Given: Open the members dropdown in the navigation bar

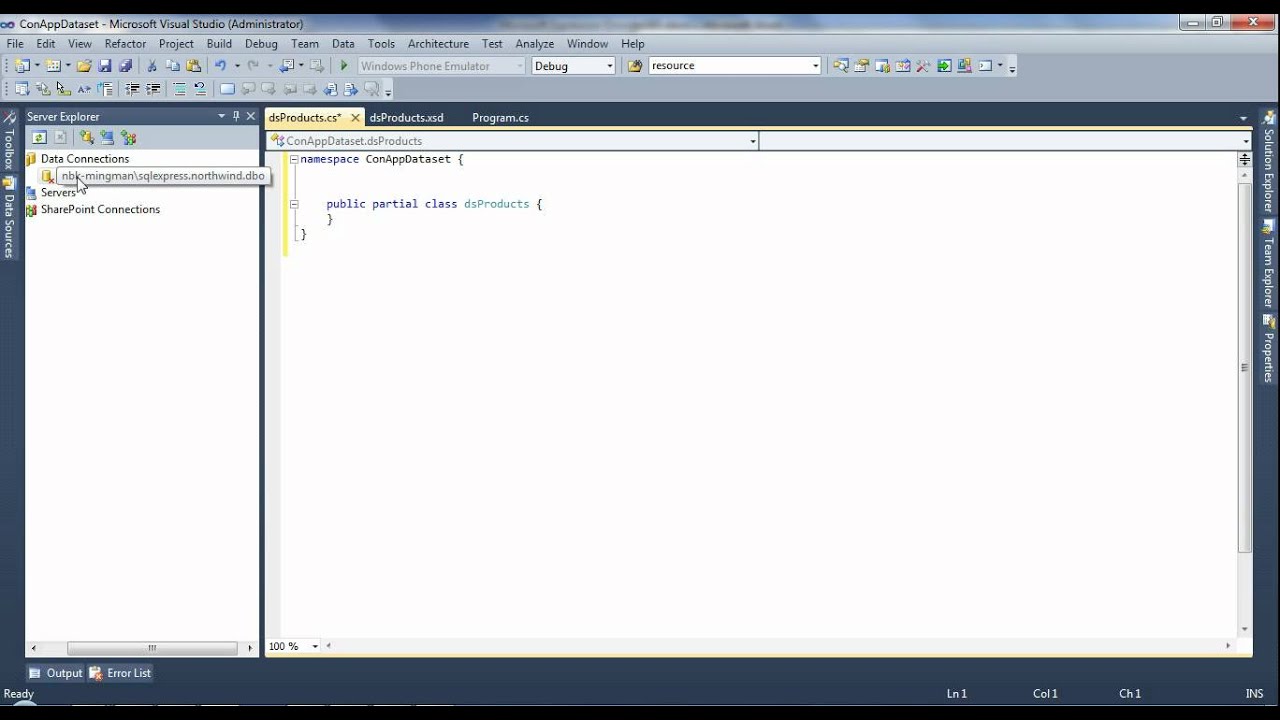Looking at the screenshot, I should [x=1246, y=141].
